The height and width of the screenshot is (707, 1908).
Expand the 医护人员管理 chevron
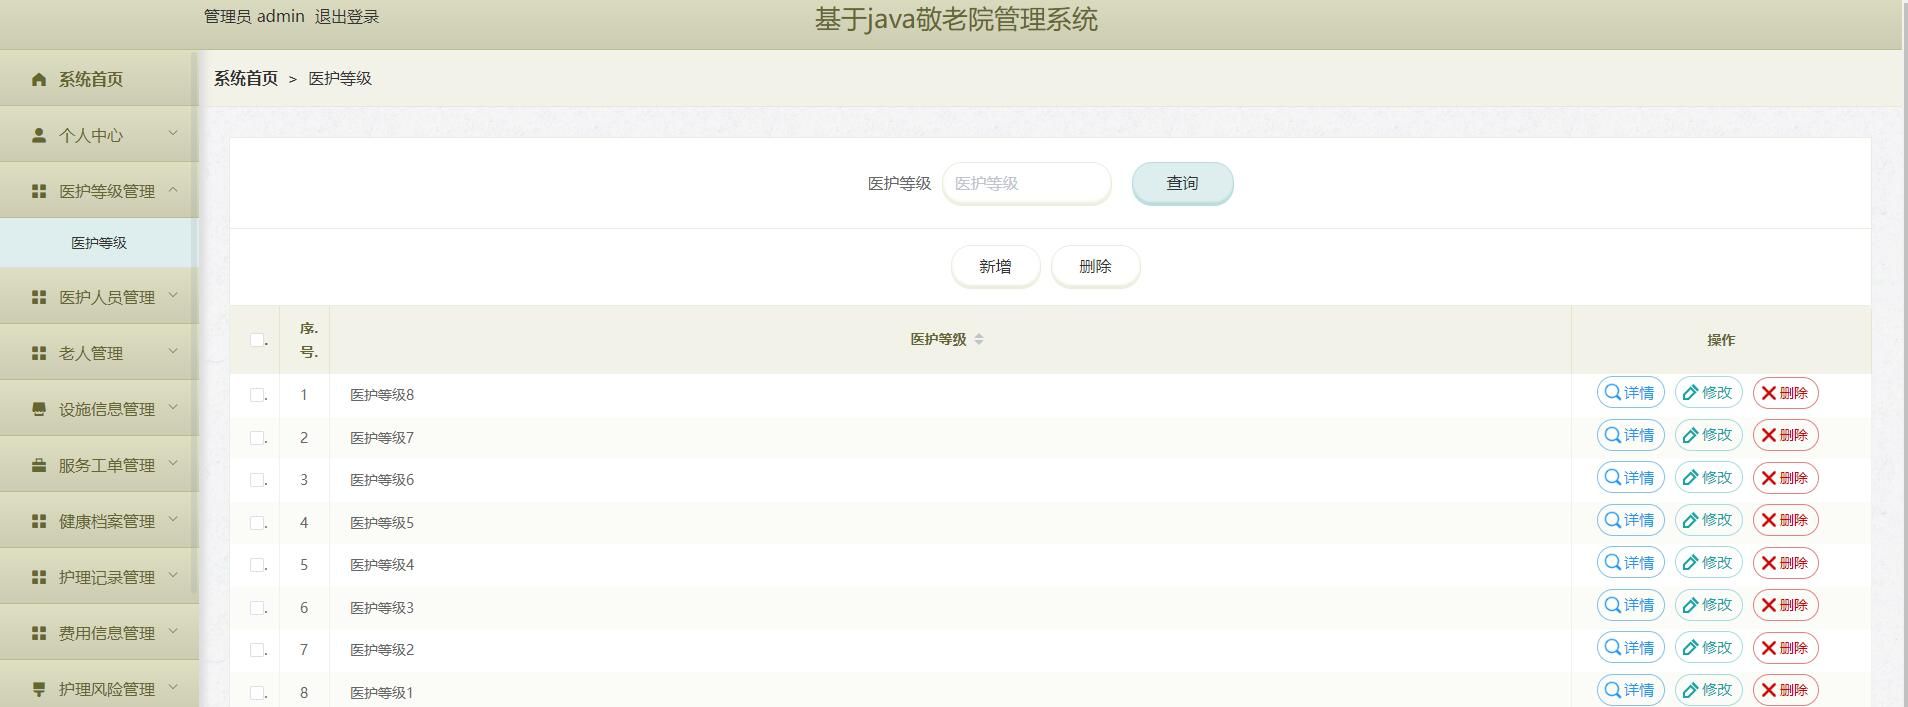point(173,295)
